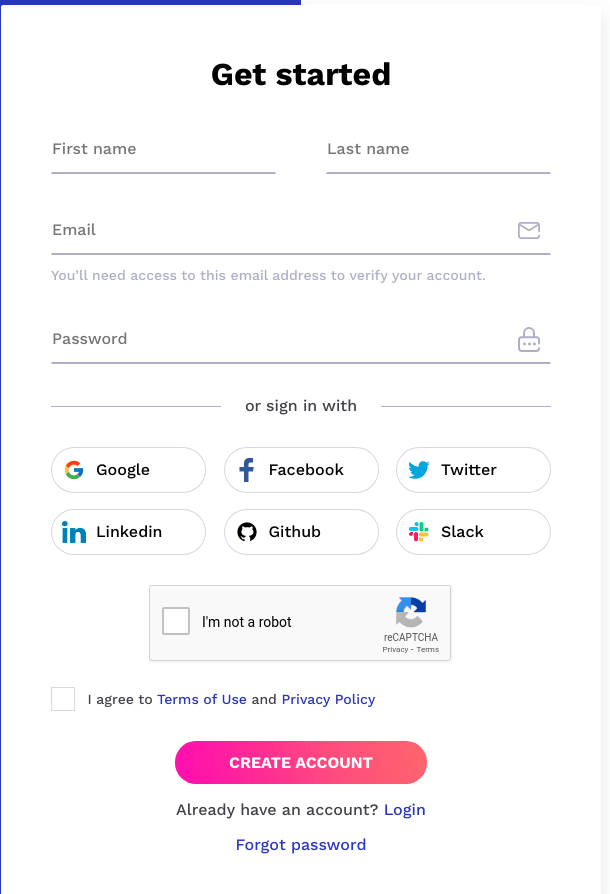Image resolution: width=610 pixels, height=894 pixels.
Task: Follow the Login link
Action: [x=405, y=810]
